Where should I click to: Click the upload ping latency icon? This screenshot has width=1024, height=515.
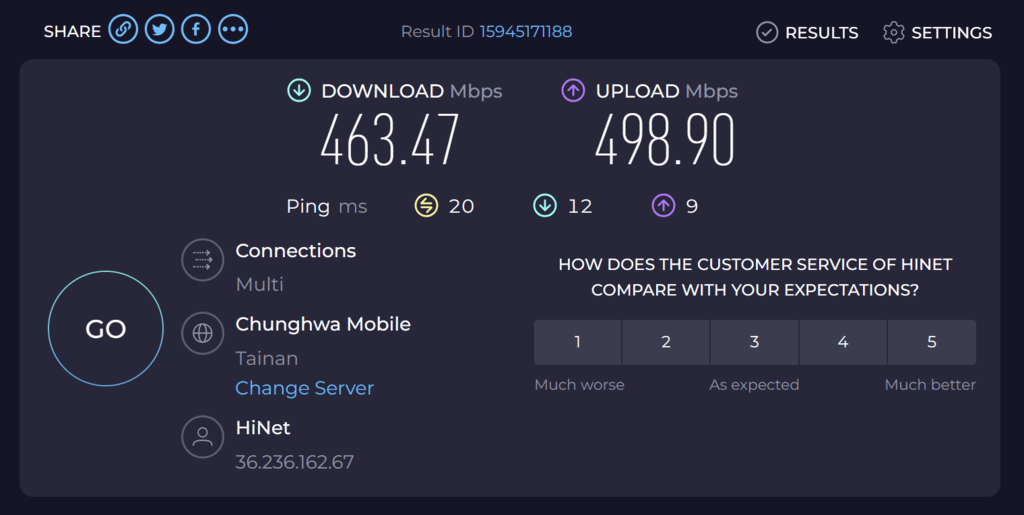pos(663,206)
